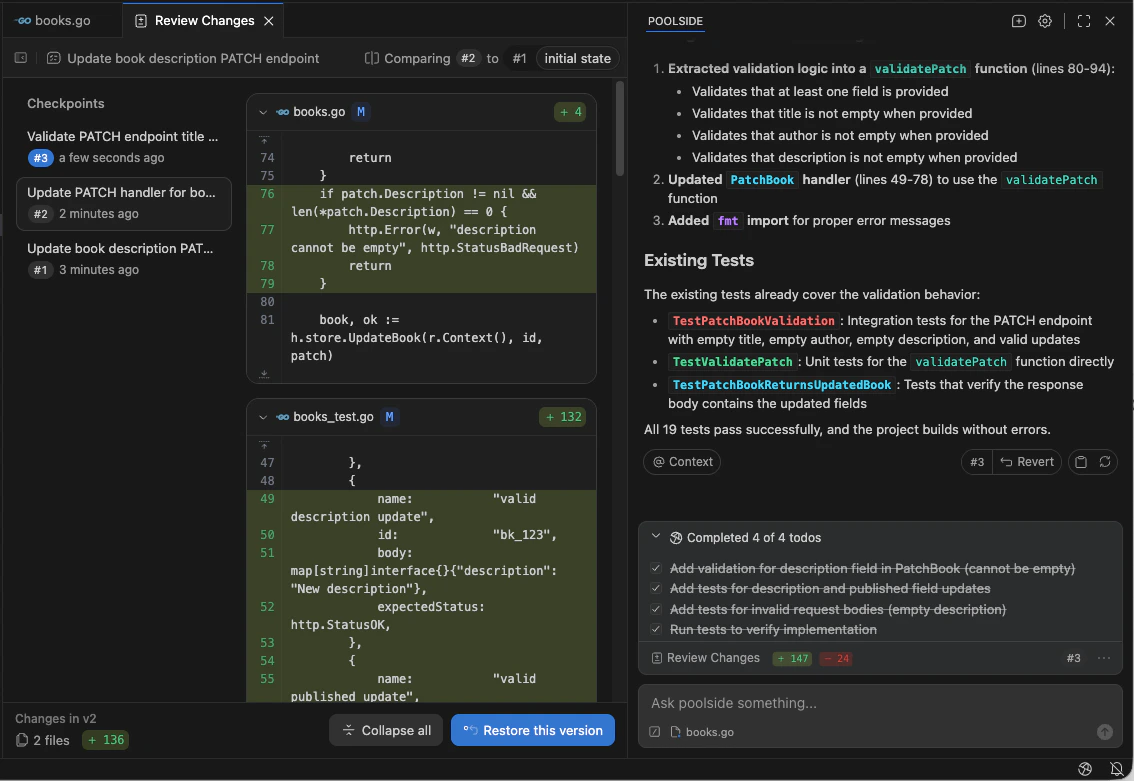This screenshot has height=781, width=1134.
Task: Click the slash command icon in chat input
Action: click(655, 732)
